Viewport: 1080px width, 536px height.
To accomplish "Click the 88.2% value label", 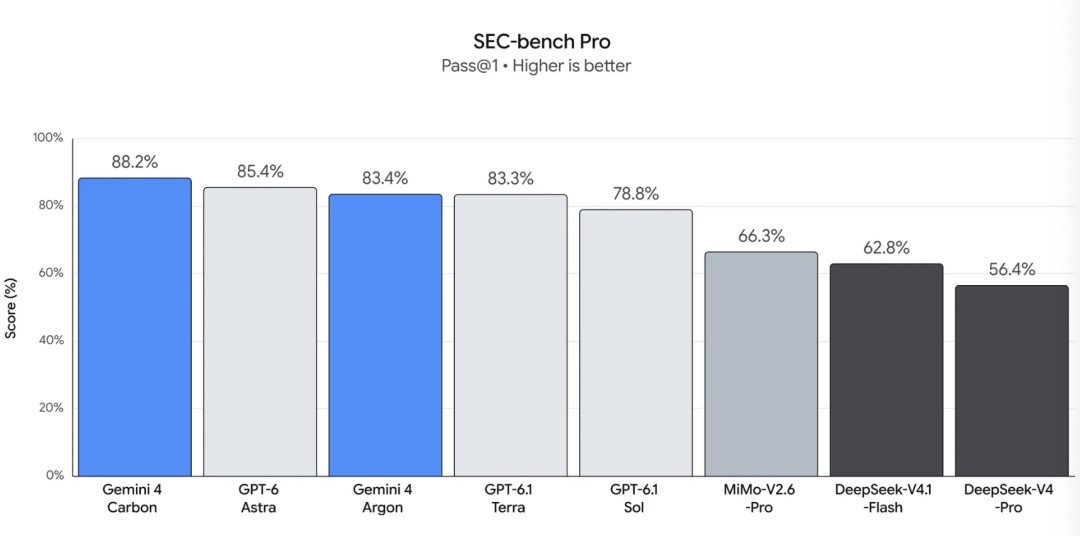I will coord(135,162).
